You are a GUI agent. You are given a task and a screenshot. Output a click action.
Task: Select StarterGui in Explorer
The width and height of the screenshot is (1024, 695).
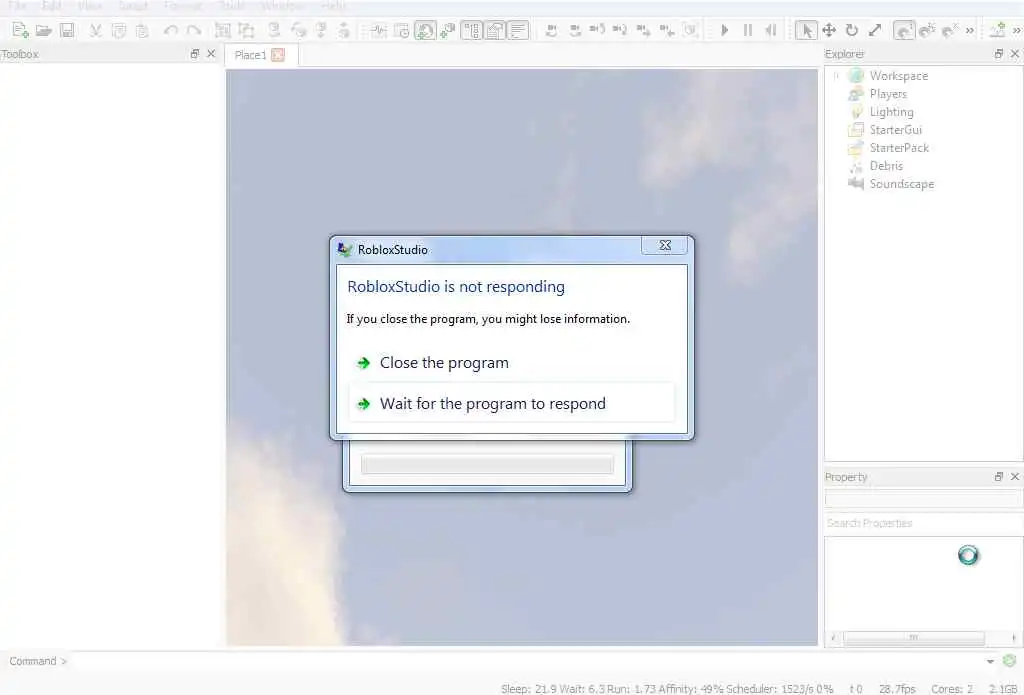coord(895,130)
